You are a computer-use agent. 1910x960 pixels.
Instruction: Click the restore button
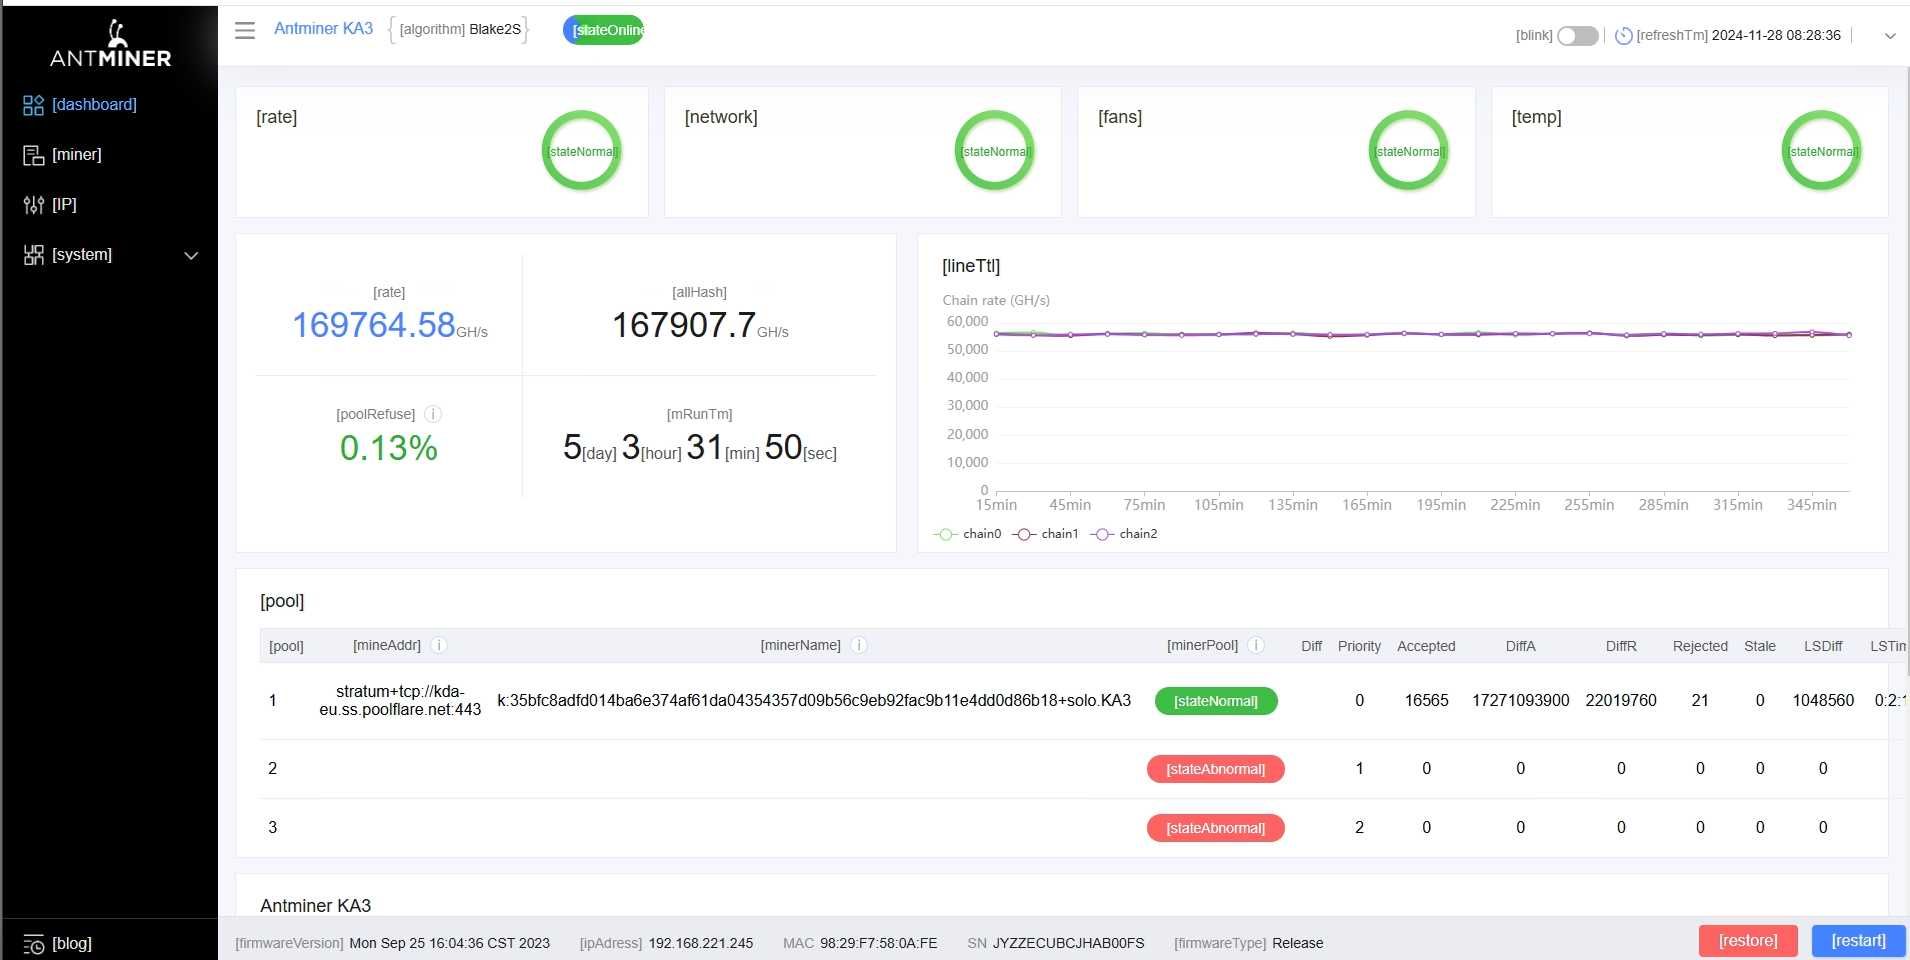coord(1748,941)
